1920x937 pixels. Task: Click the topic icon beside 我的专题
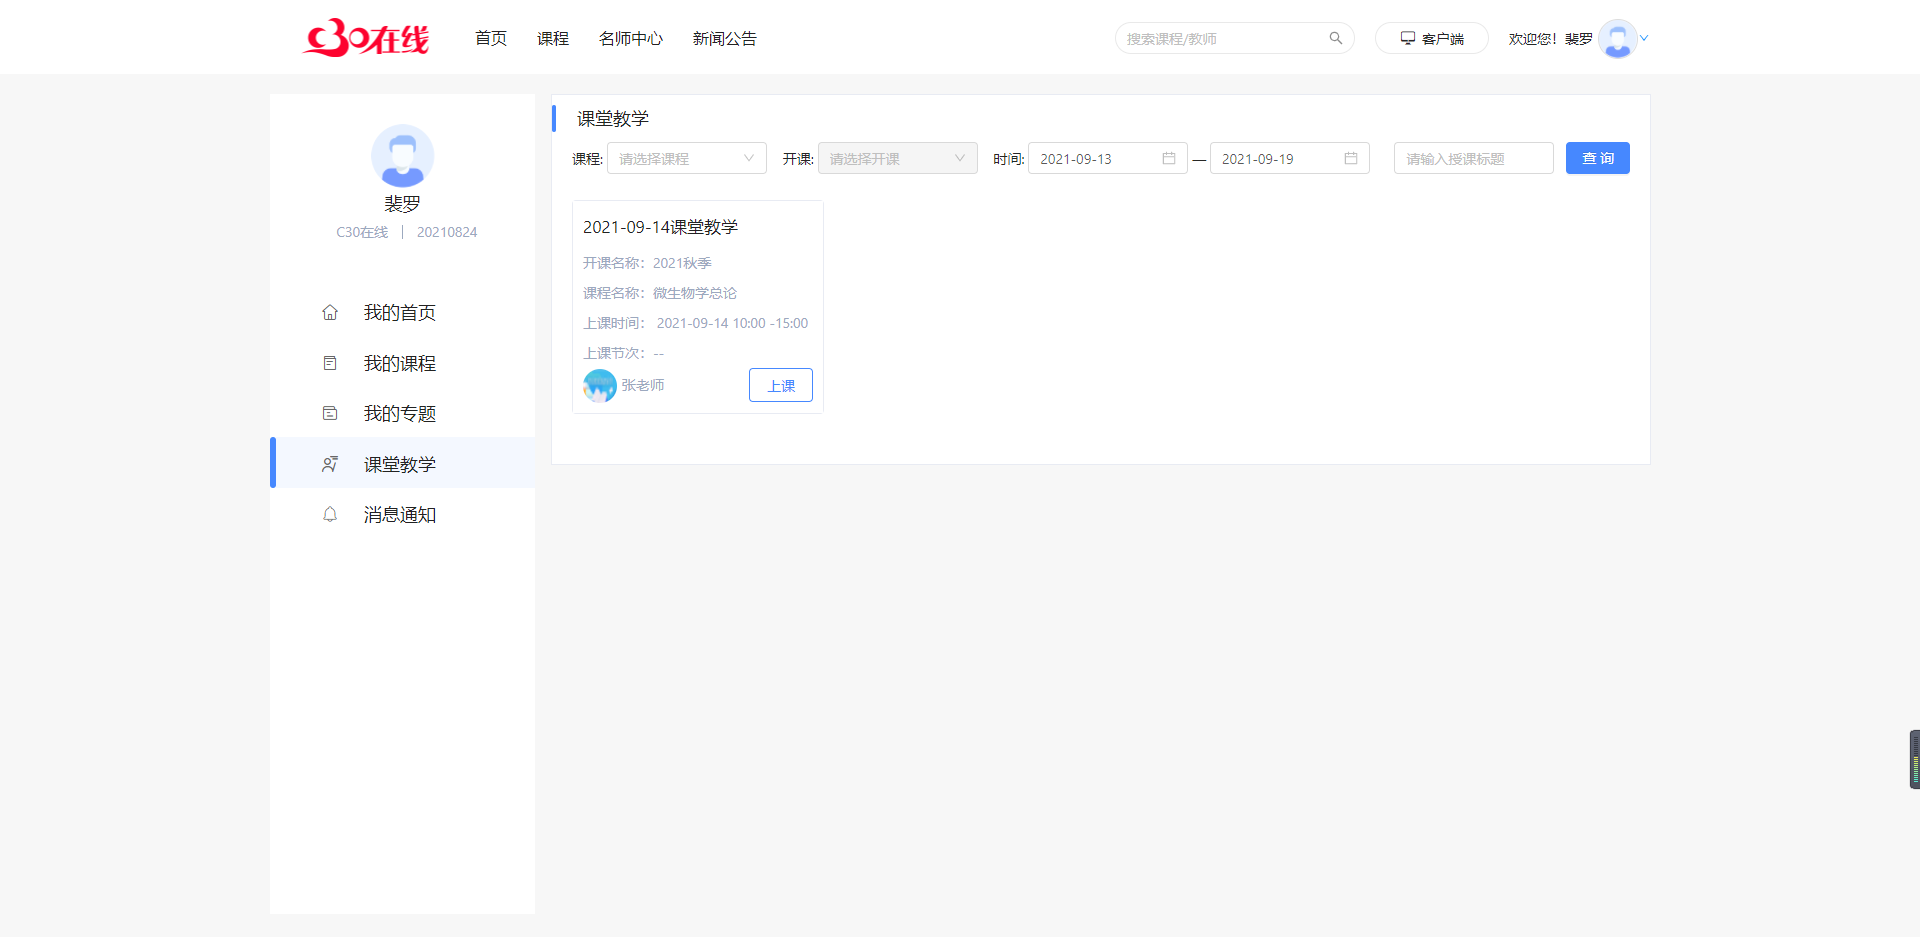[330, 412]
